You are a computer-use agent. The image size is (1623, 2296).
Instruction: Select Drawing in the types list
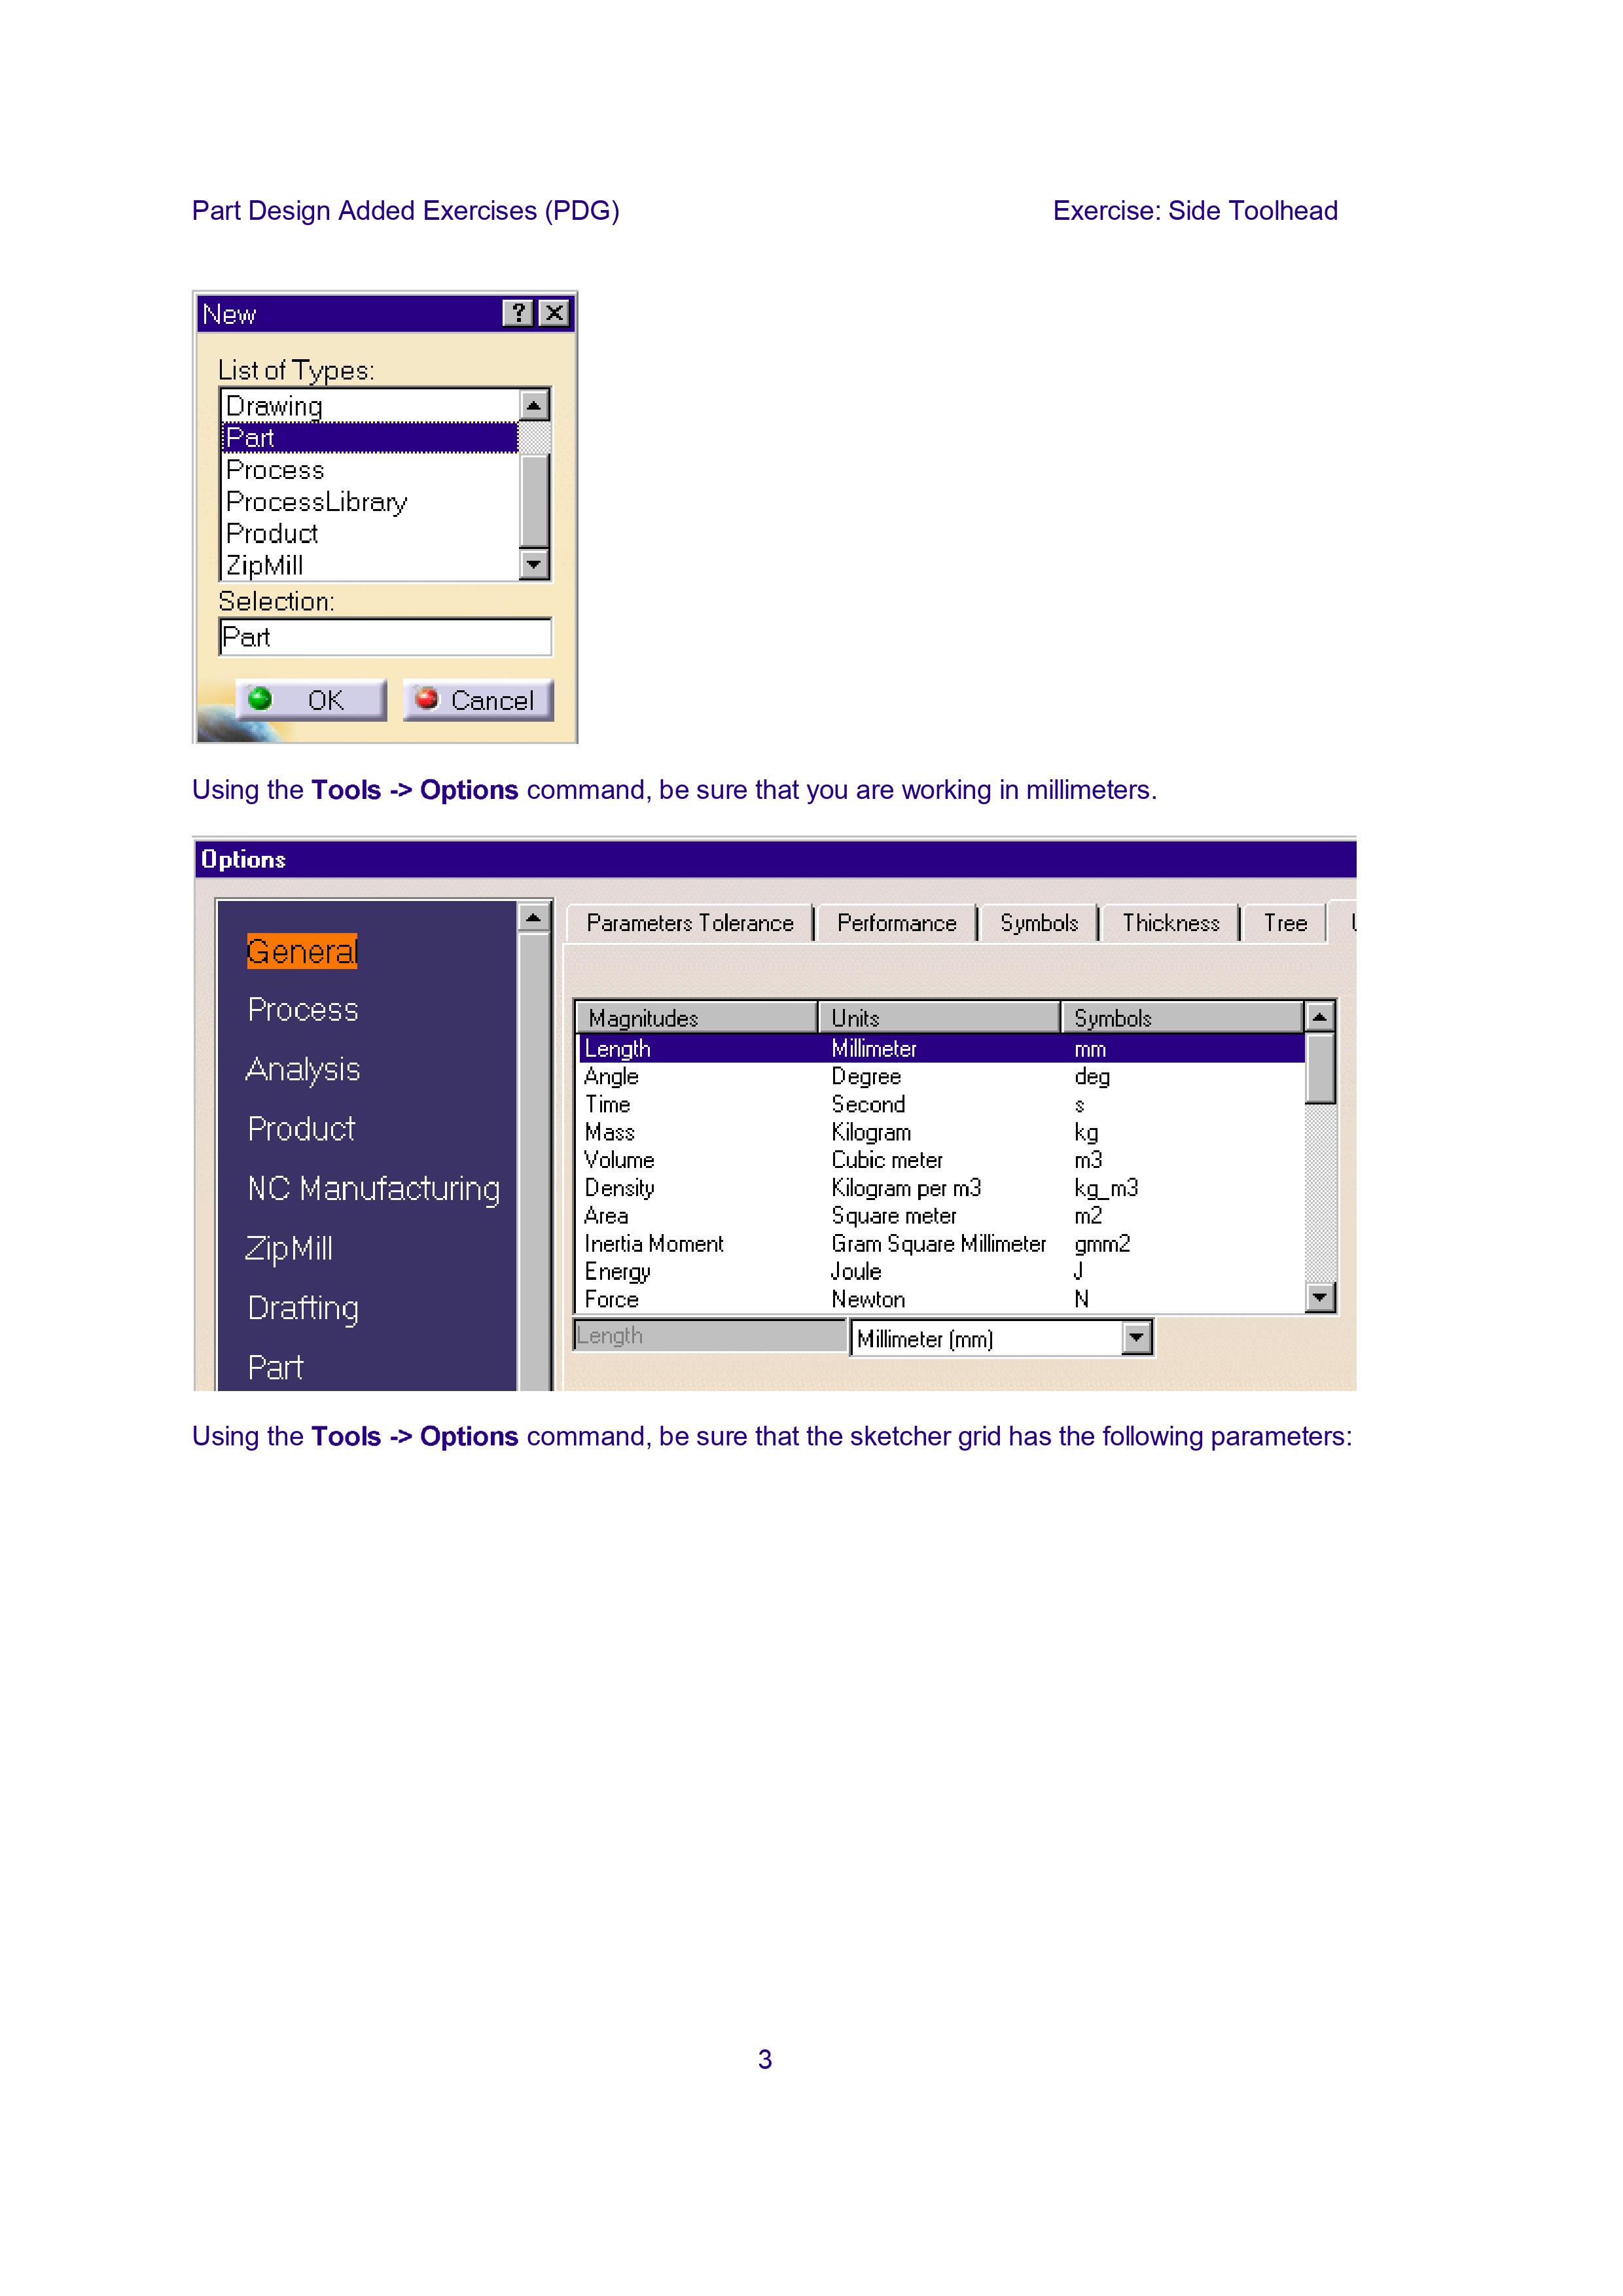point(274,406)
